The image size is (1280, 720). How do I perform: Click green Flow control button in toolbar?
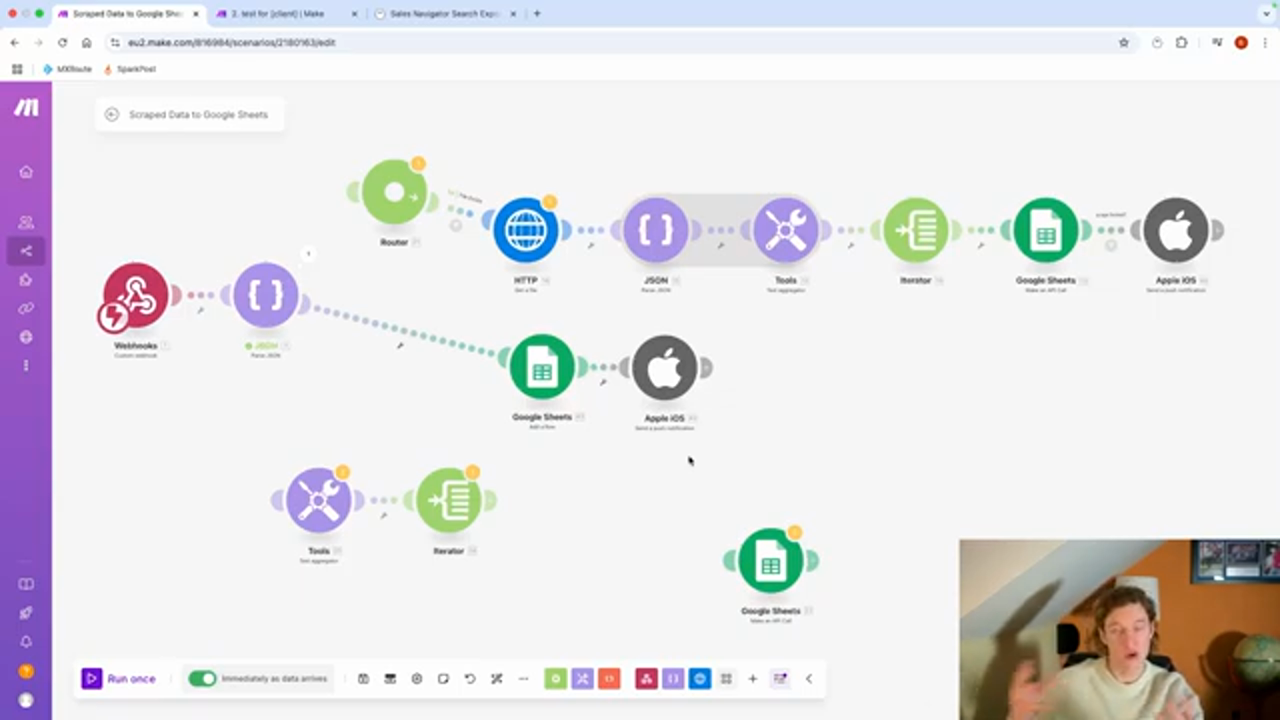point(555,679)
